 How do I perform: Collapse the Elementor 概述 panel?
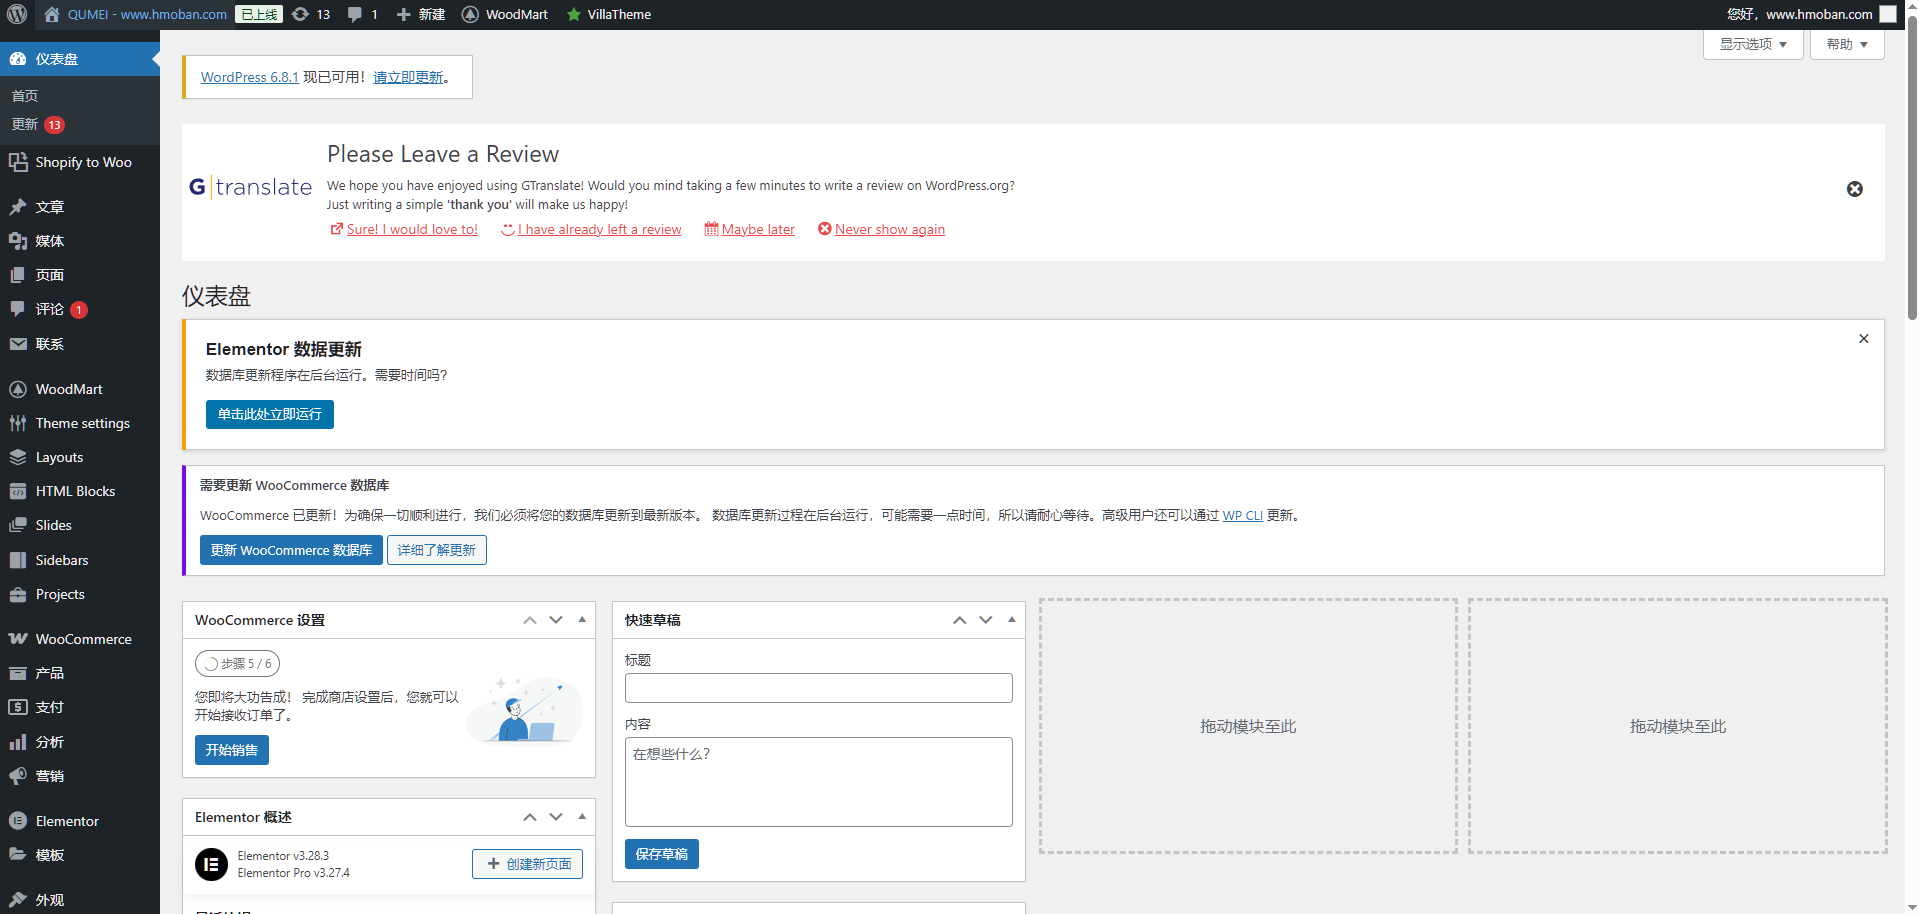[x=582, y=817]
